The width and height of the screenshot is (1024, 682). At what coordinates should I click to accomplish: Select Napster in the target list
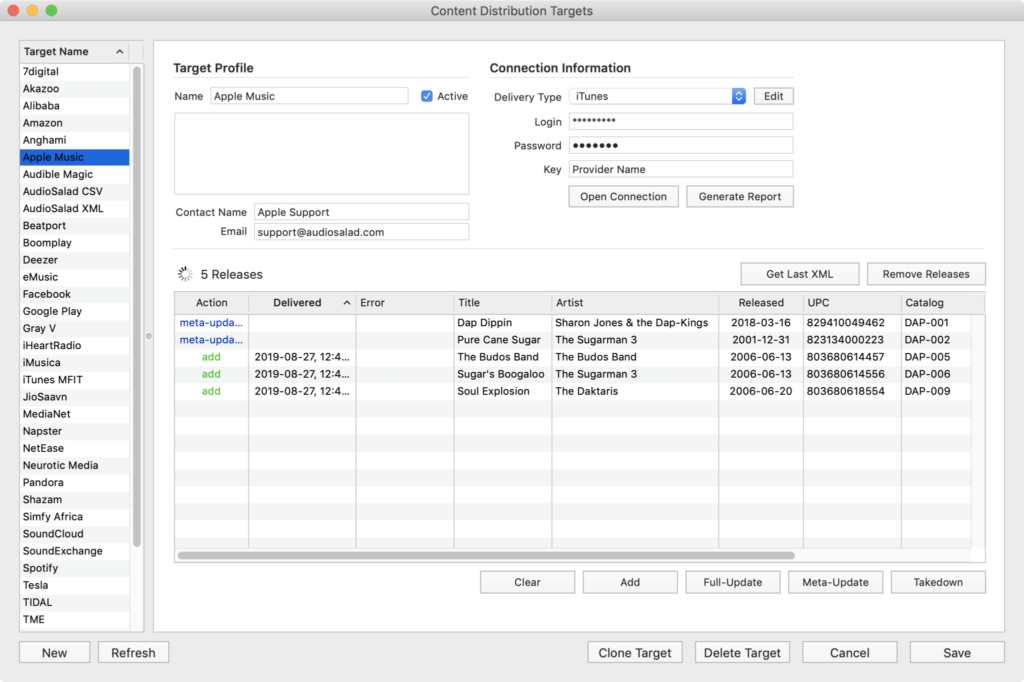[74, 431]
